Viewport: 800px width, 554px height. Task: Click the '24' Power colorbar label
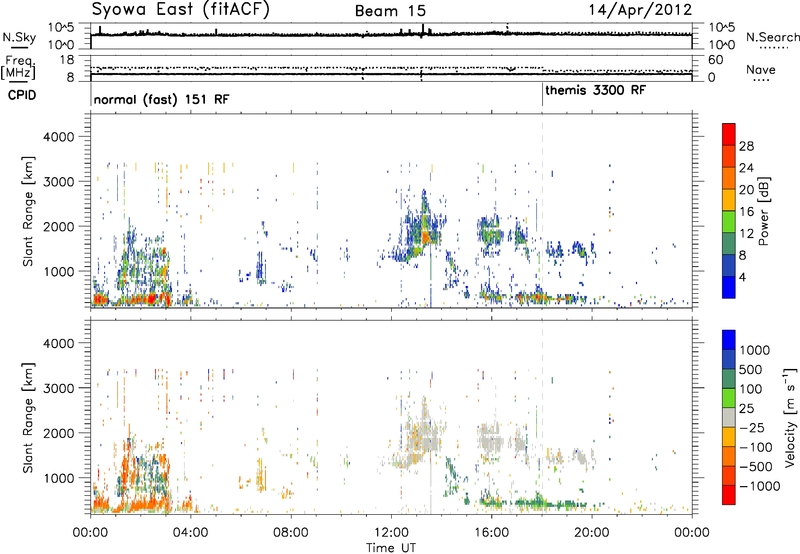(x=746, y=168)
